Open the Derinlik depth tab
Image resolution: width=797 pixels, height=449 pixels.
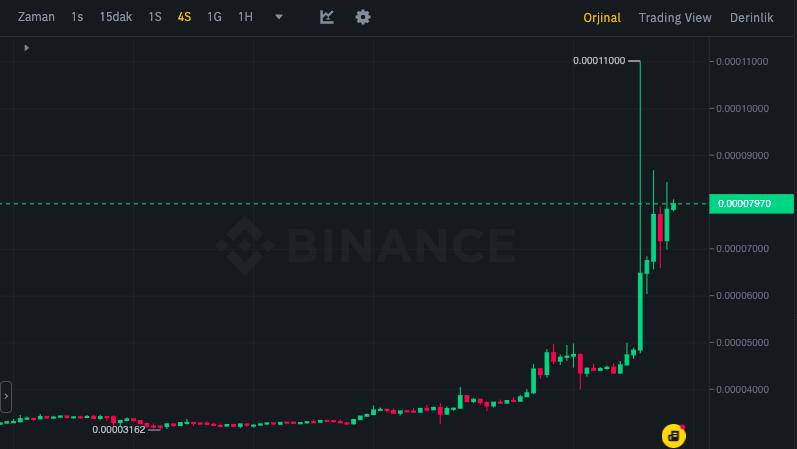point(752,17)
